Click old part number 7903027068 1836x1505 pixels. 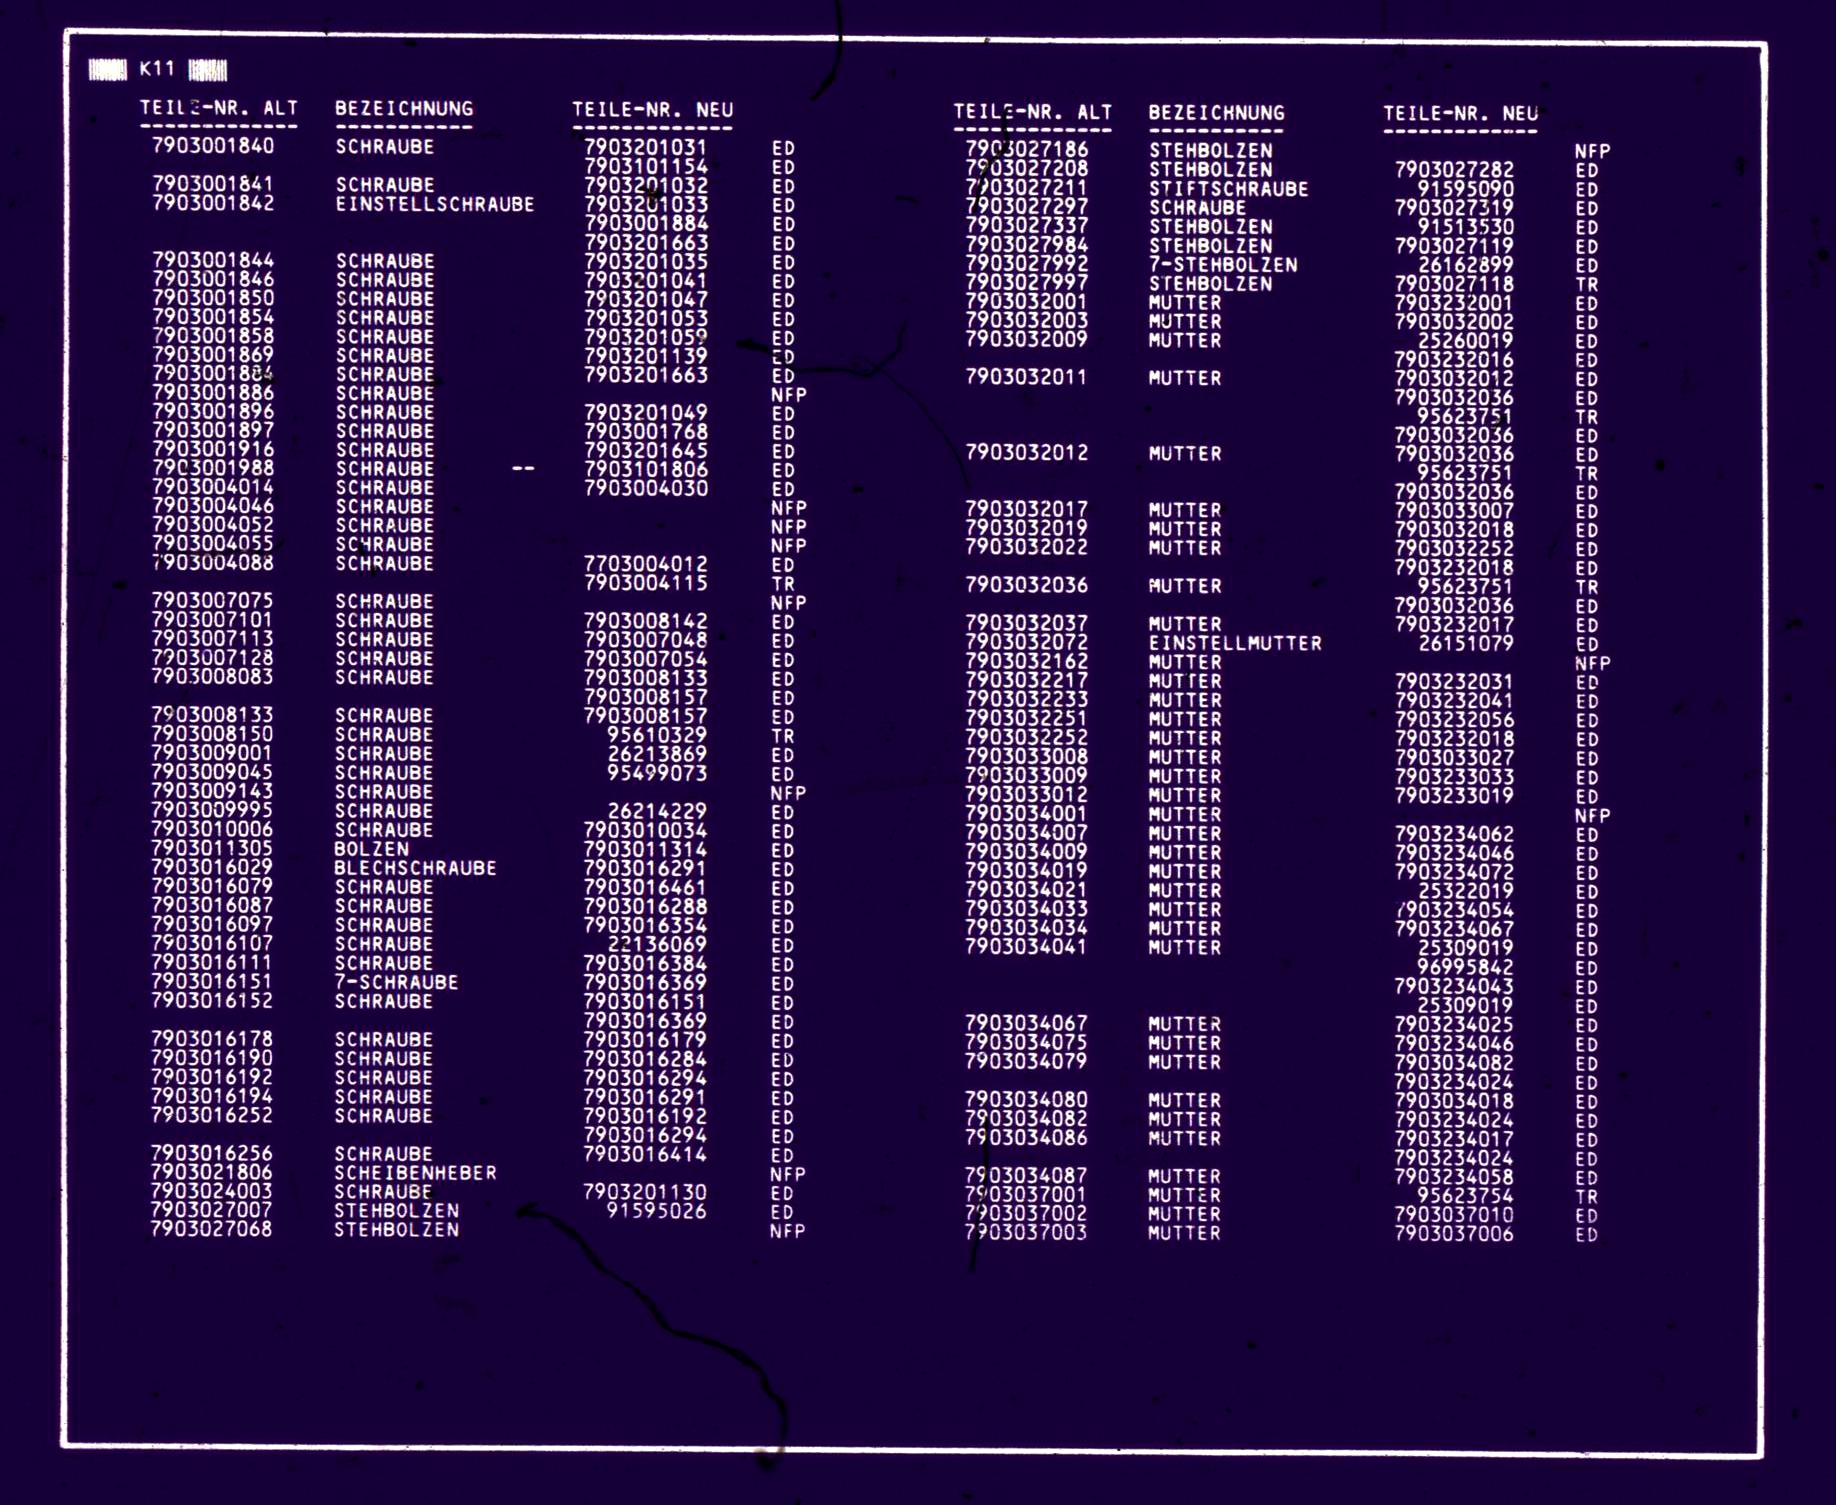pos(211,1229)
